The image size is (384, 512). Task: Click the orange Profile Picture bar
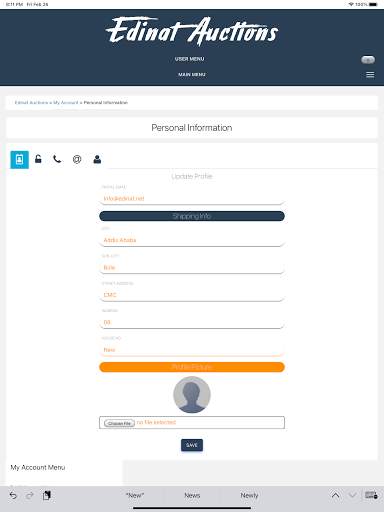coord(192,367)
